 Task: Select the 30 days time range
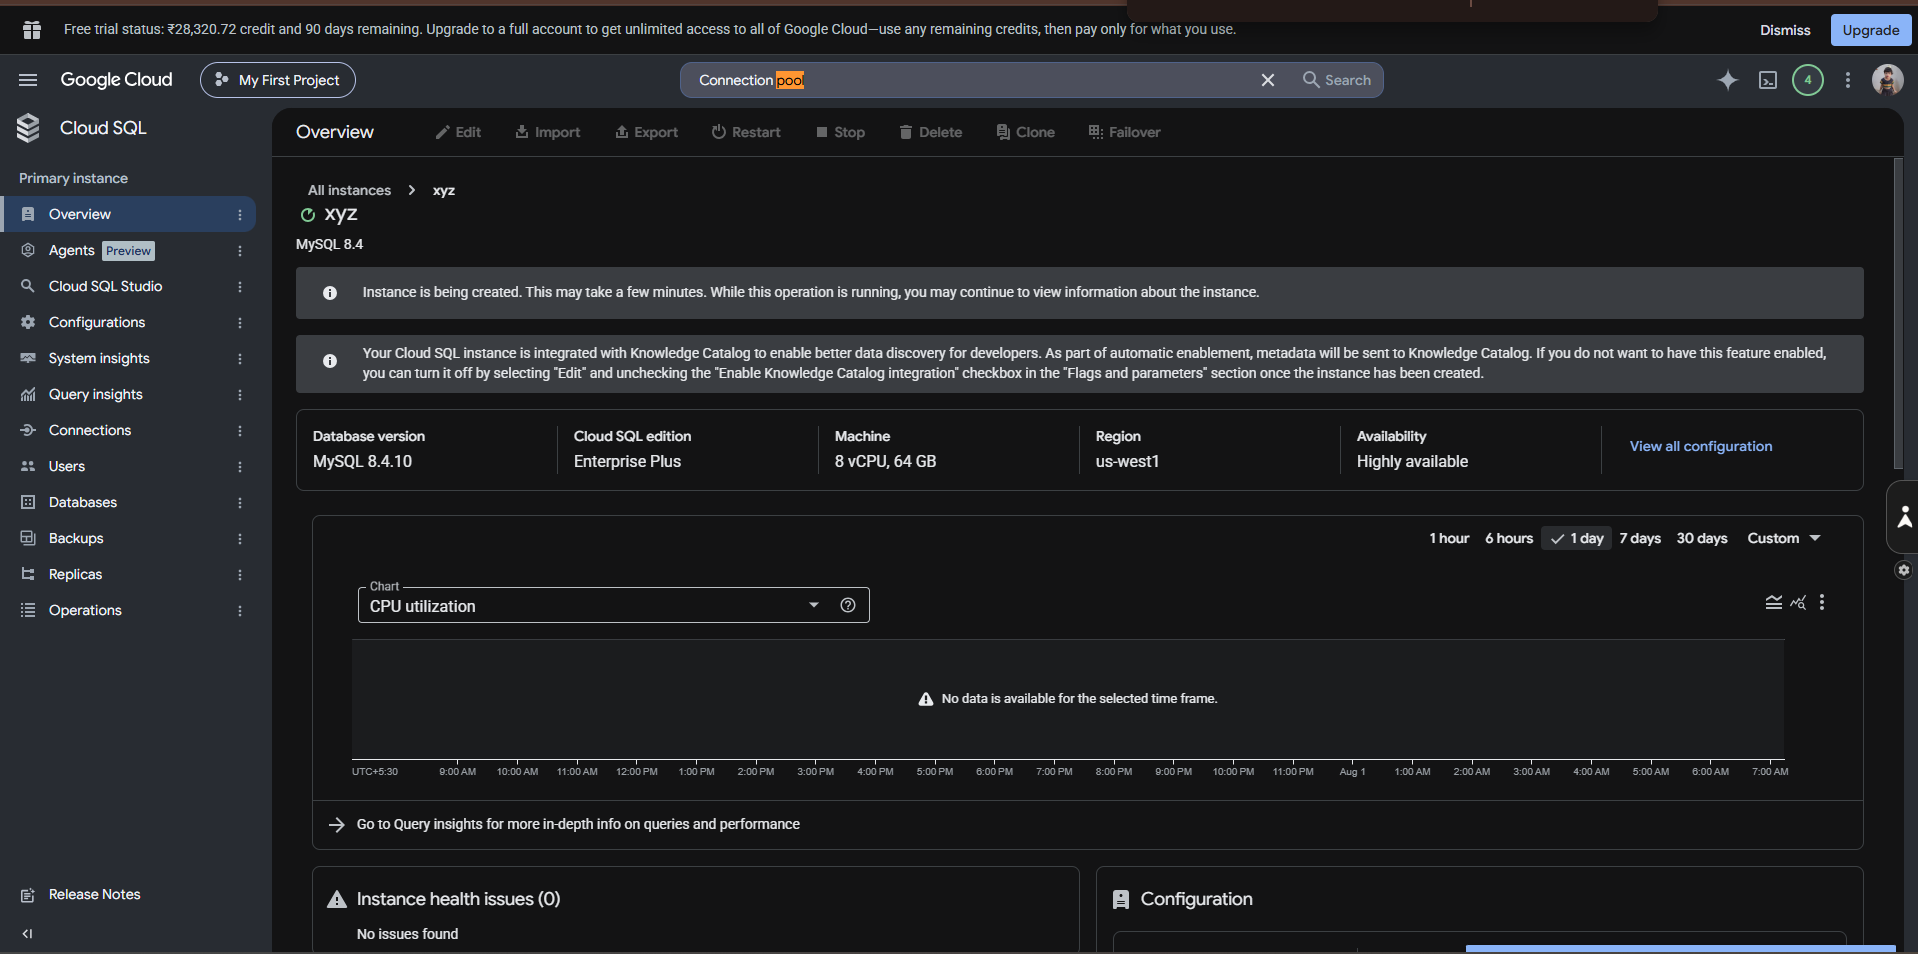click(x=1702, y=538)
